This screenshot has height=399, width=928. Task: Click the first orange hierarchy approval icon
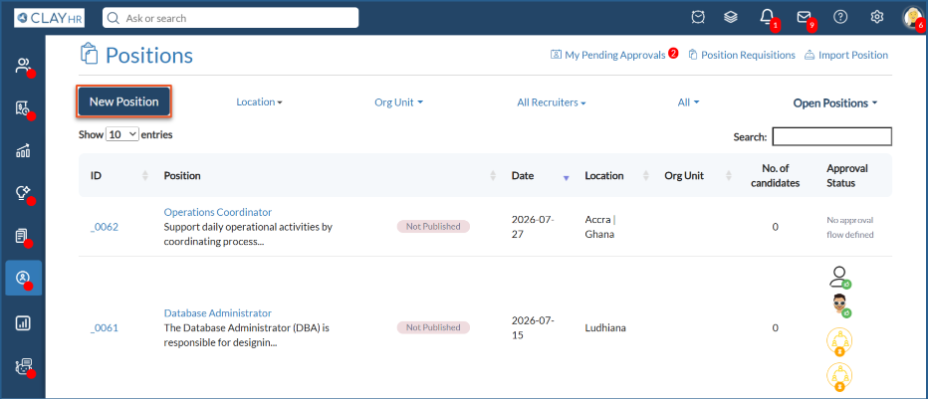839,341
